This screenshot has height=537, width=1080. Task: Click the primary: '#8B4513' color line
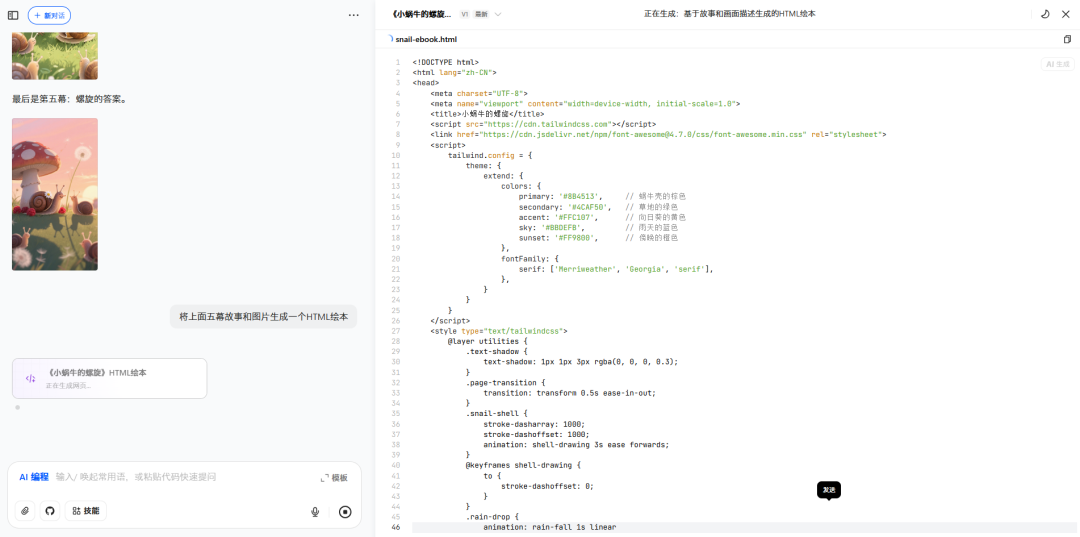(x=602, y=196)
